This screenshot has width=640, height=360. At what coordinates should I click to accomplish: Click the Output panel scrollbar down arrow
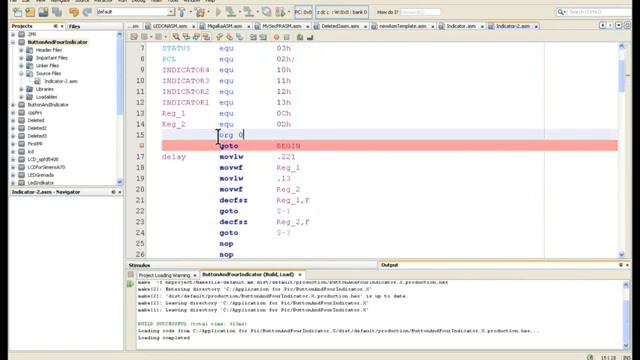pos(626,346)
